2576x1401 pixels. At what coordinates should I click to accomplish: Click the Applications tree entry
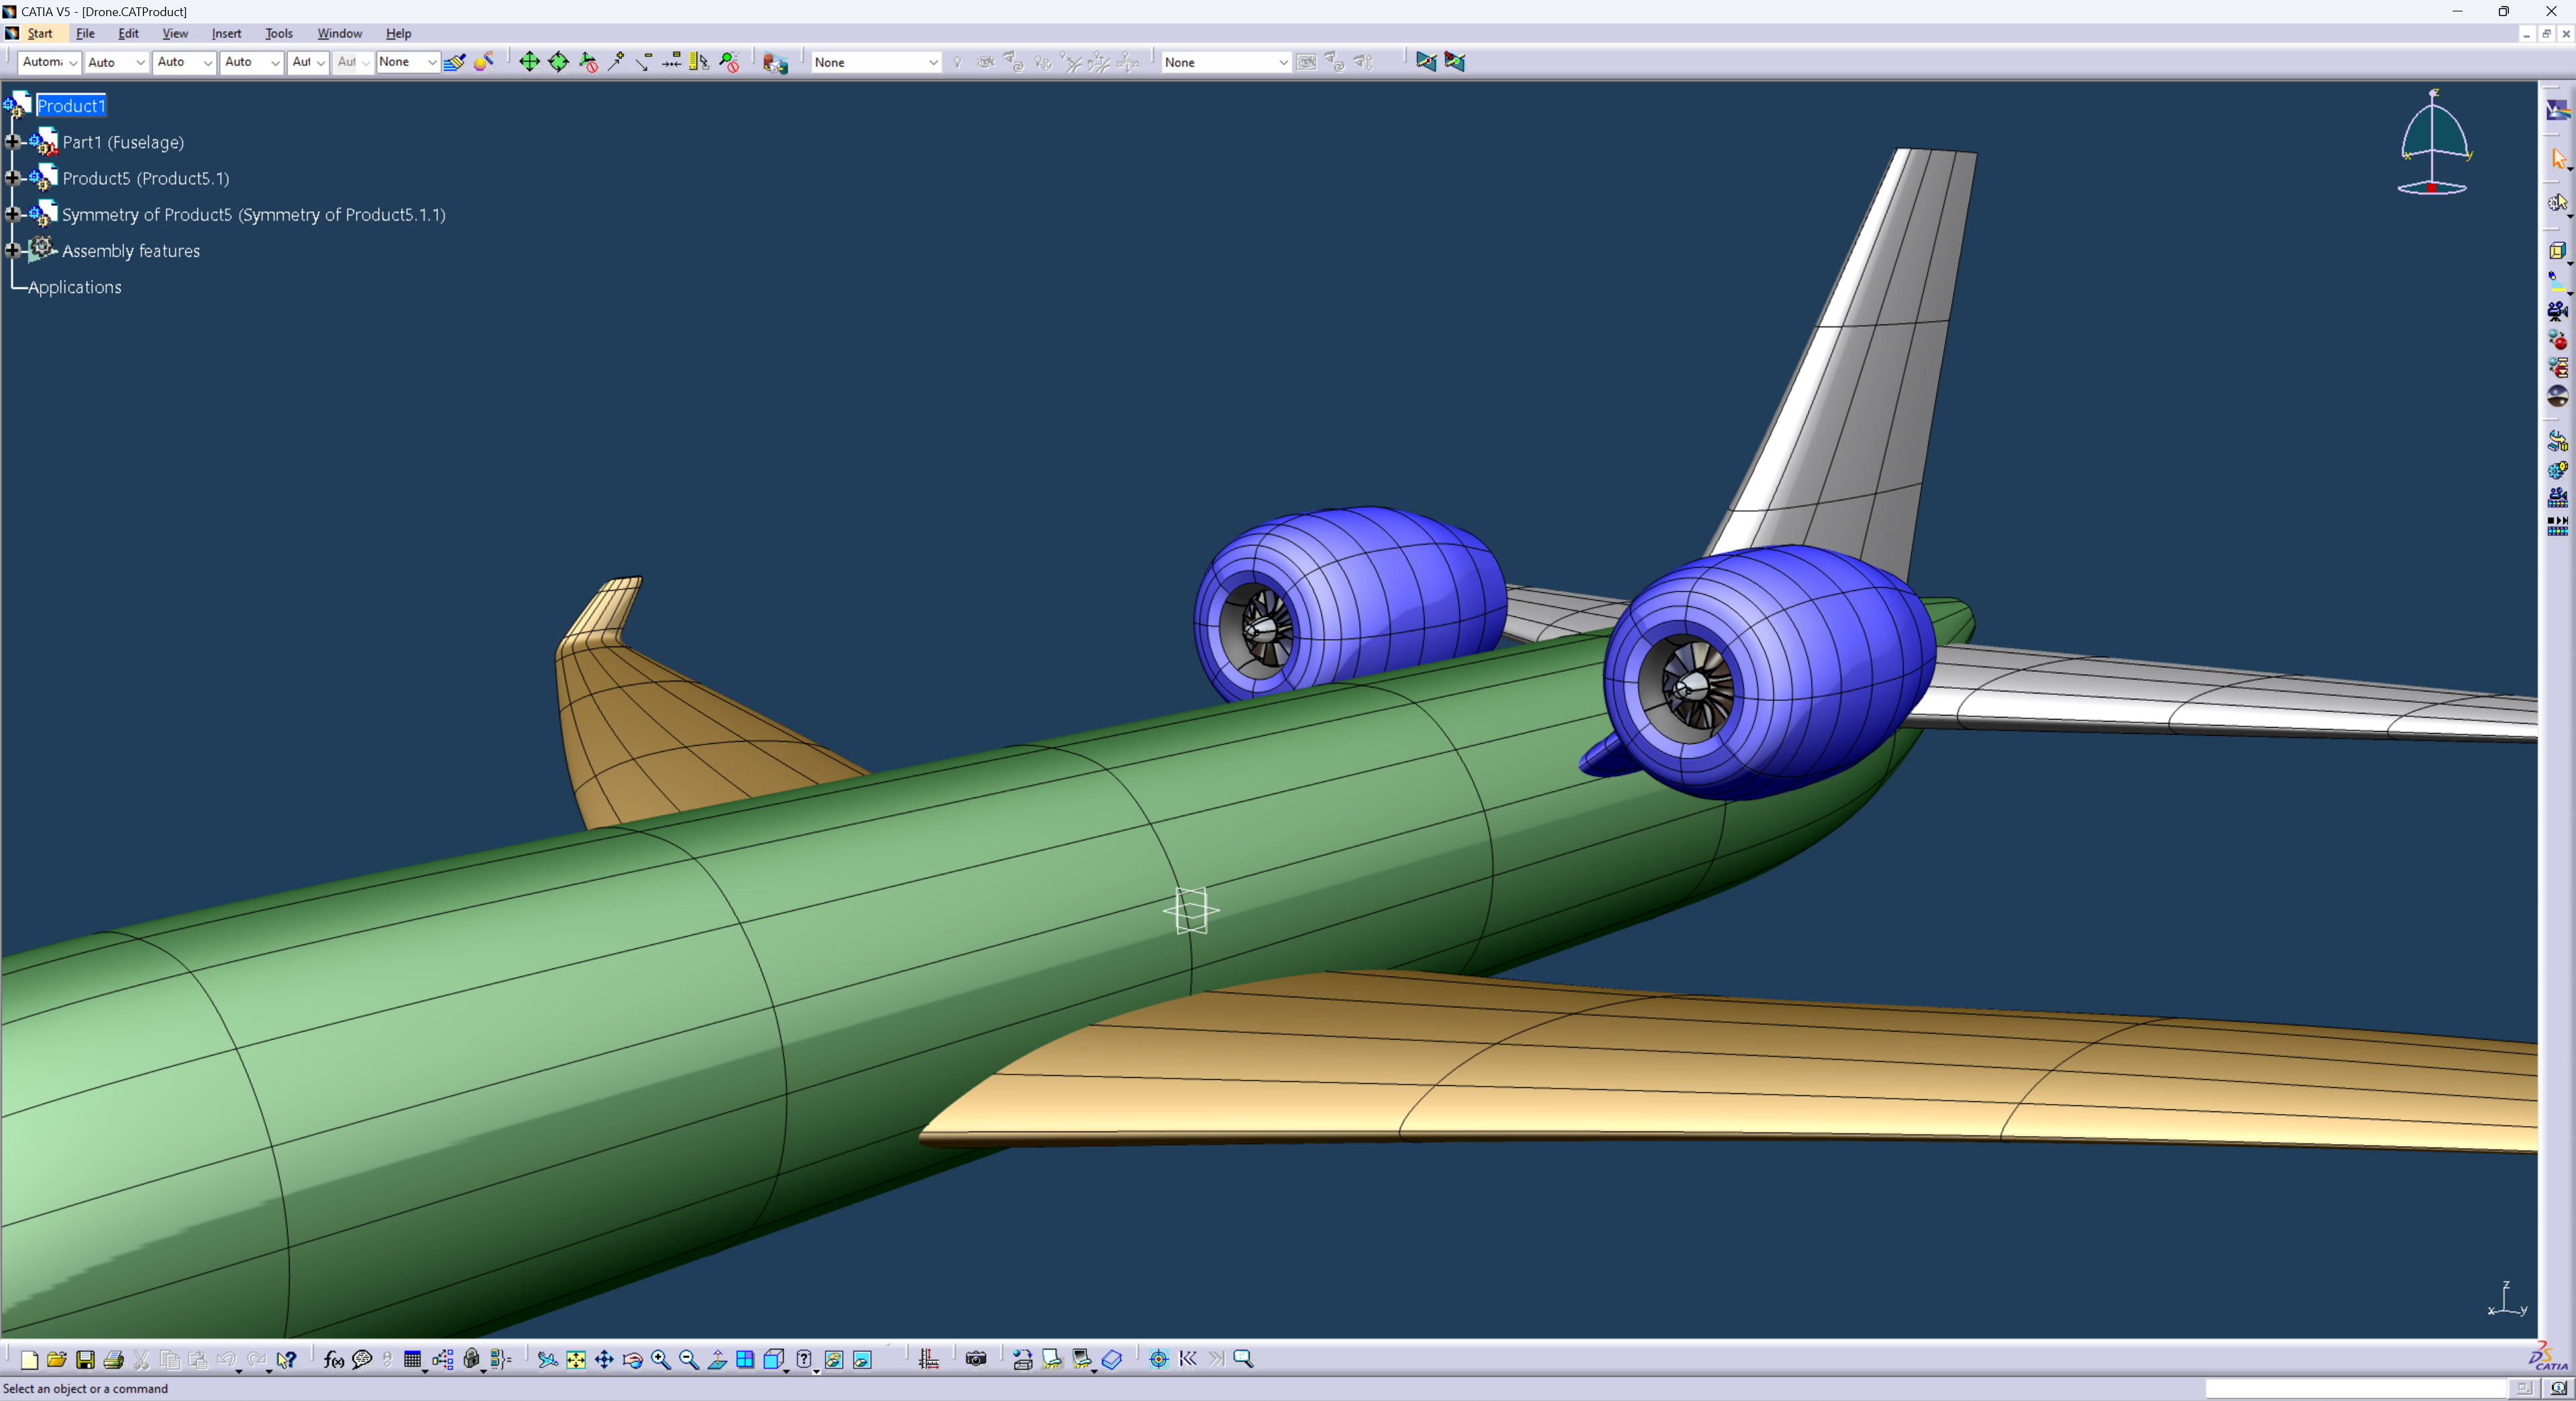point(75,287)
